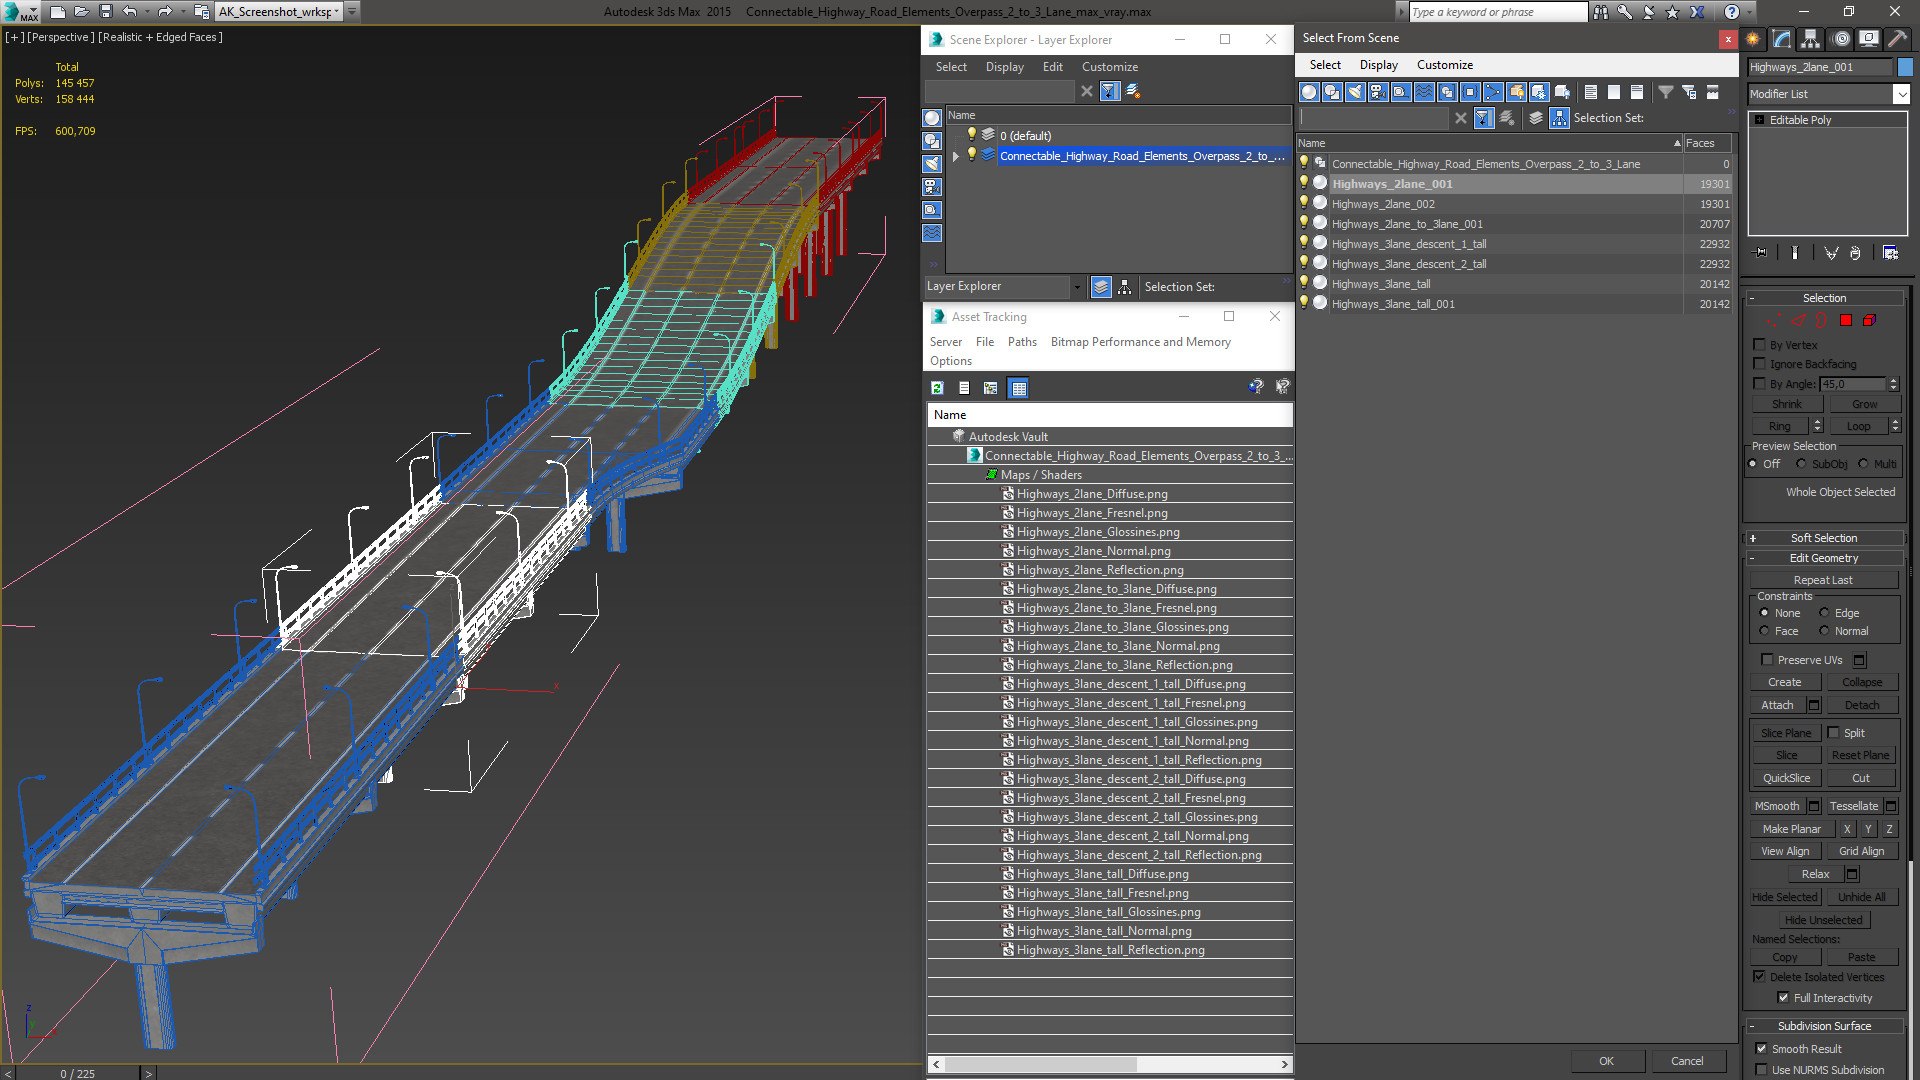
Task: Open Display menu in Select From Scene
Action: tap(1378, 65)
